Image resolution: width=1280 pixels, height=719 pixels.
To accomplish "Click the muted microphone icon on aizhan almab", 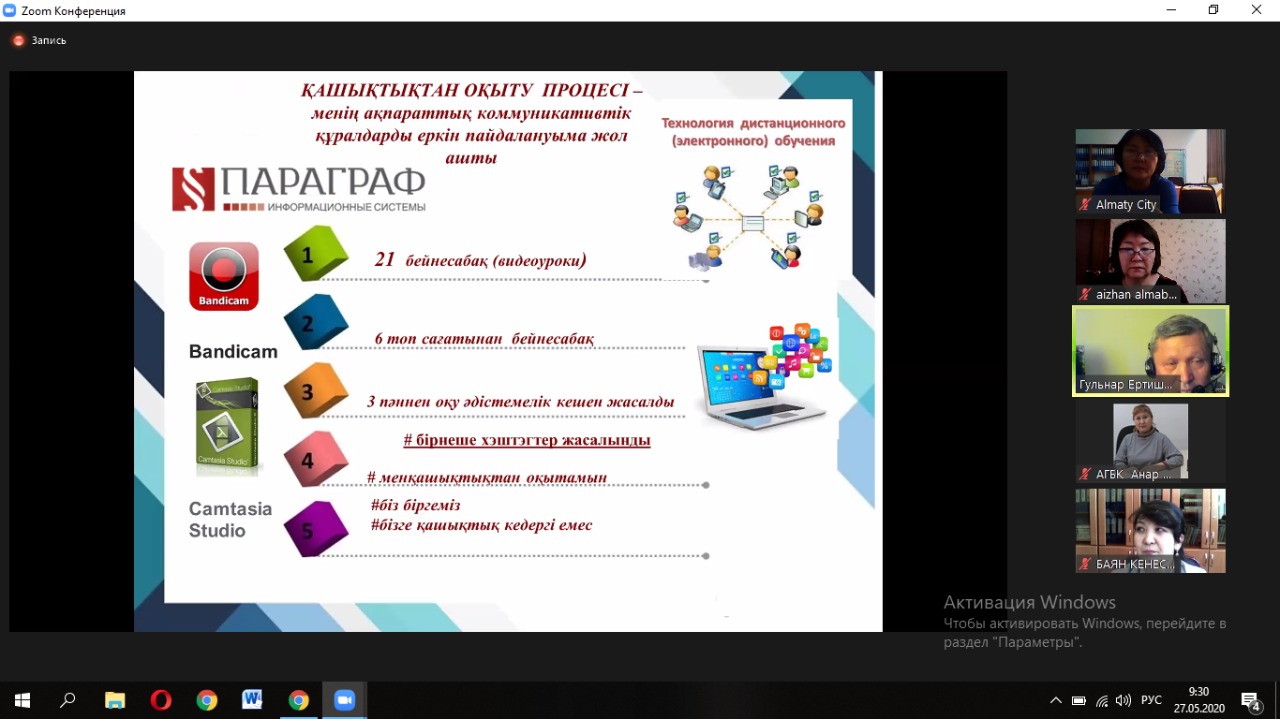I will pos(1085,294).
